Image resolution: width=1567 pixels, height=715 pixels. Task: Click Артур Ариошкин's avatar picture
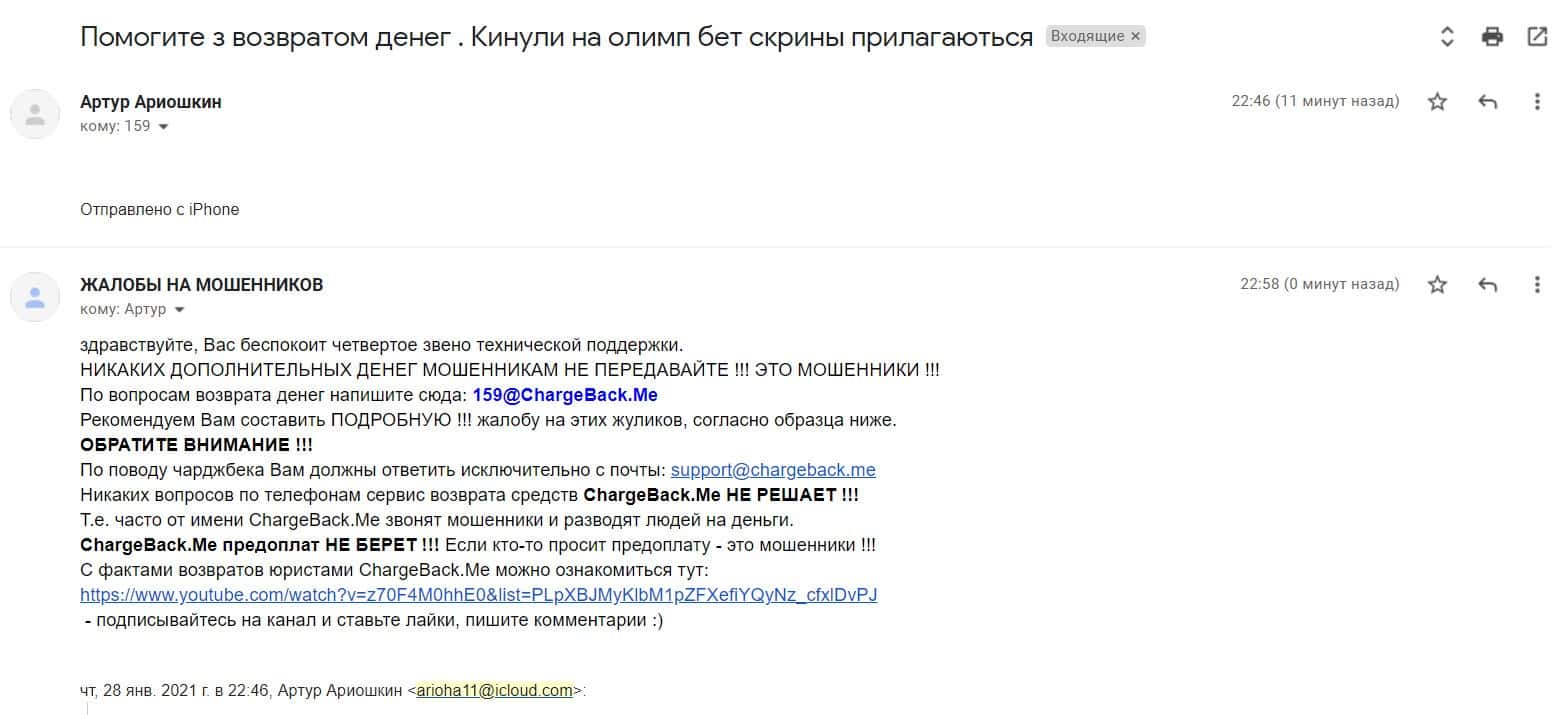coord(35,113)
